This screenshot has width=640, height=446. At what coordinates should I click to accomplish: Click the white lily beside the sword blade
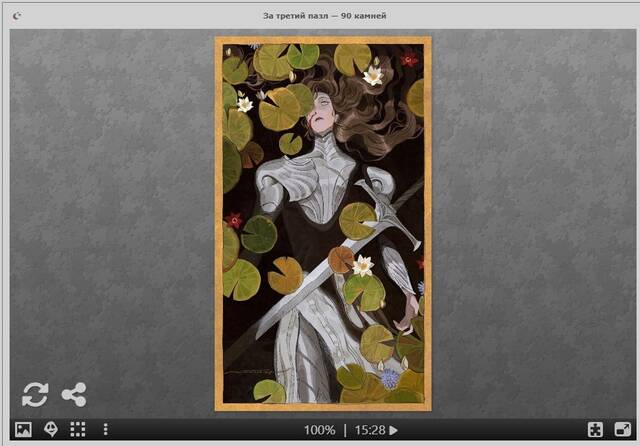(x=362, y=265)
